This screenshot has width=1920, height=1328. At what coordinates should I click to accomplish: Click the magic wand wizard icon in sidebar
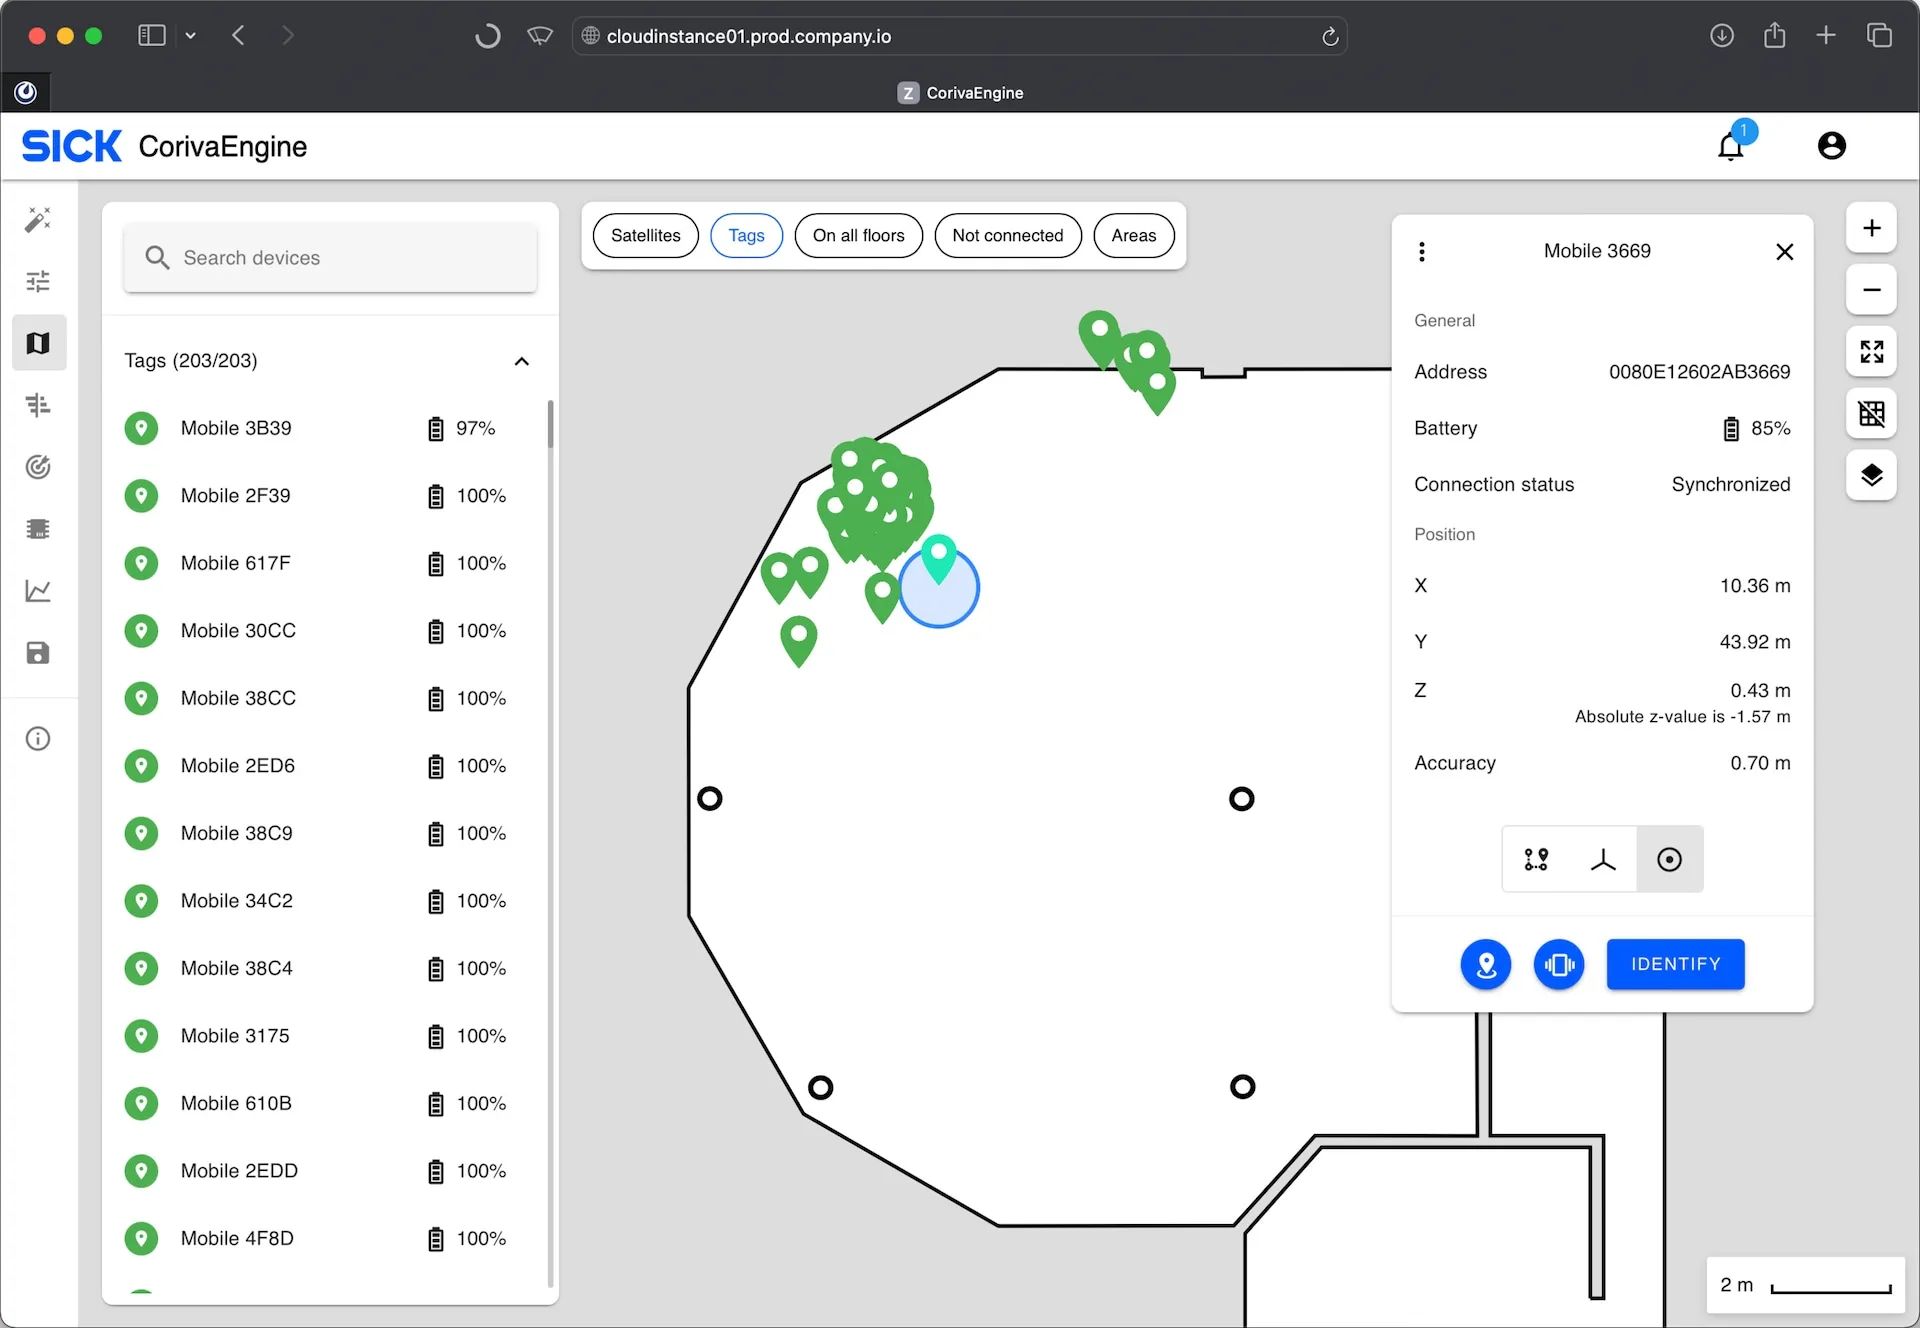38,220
